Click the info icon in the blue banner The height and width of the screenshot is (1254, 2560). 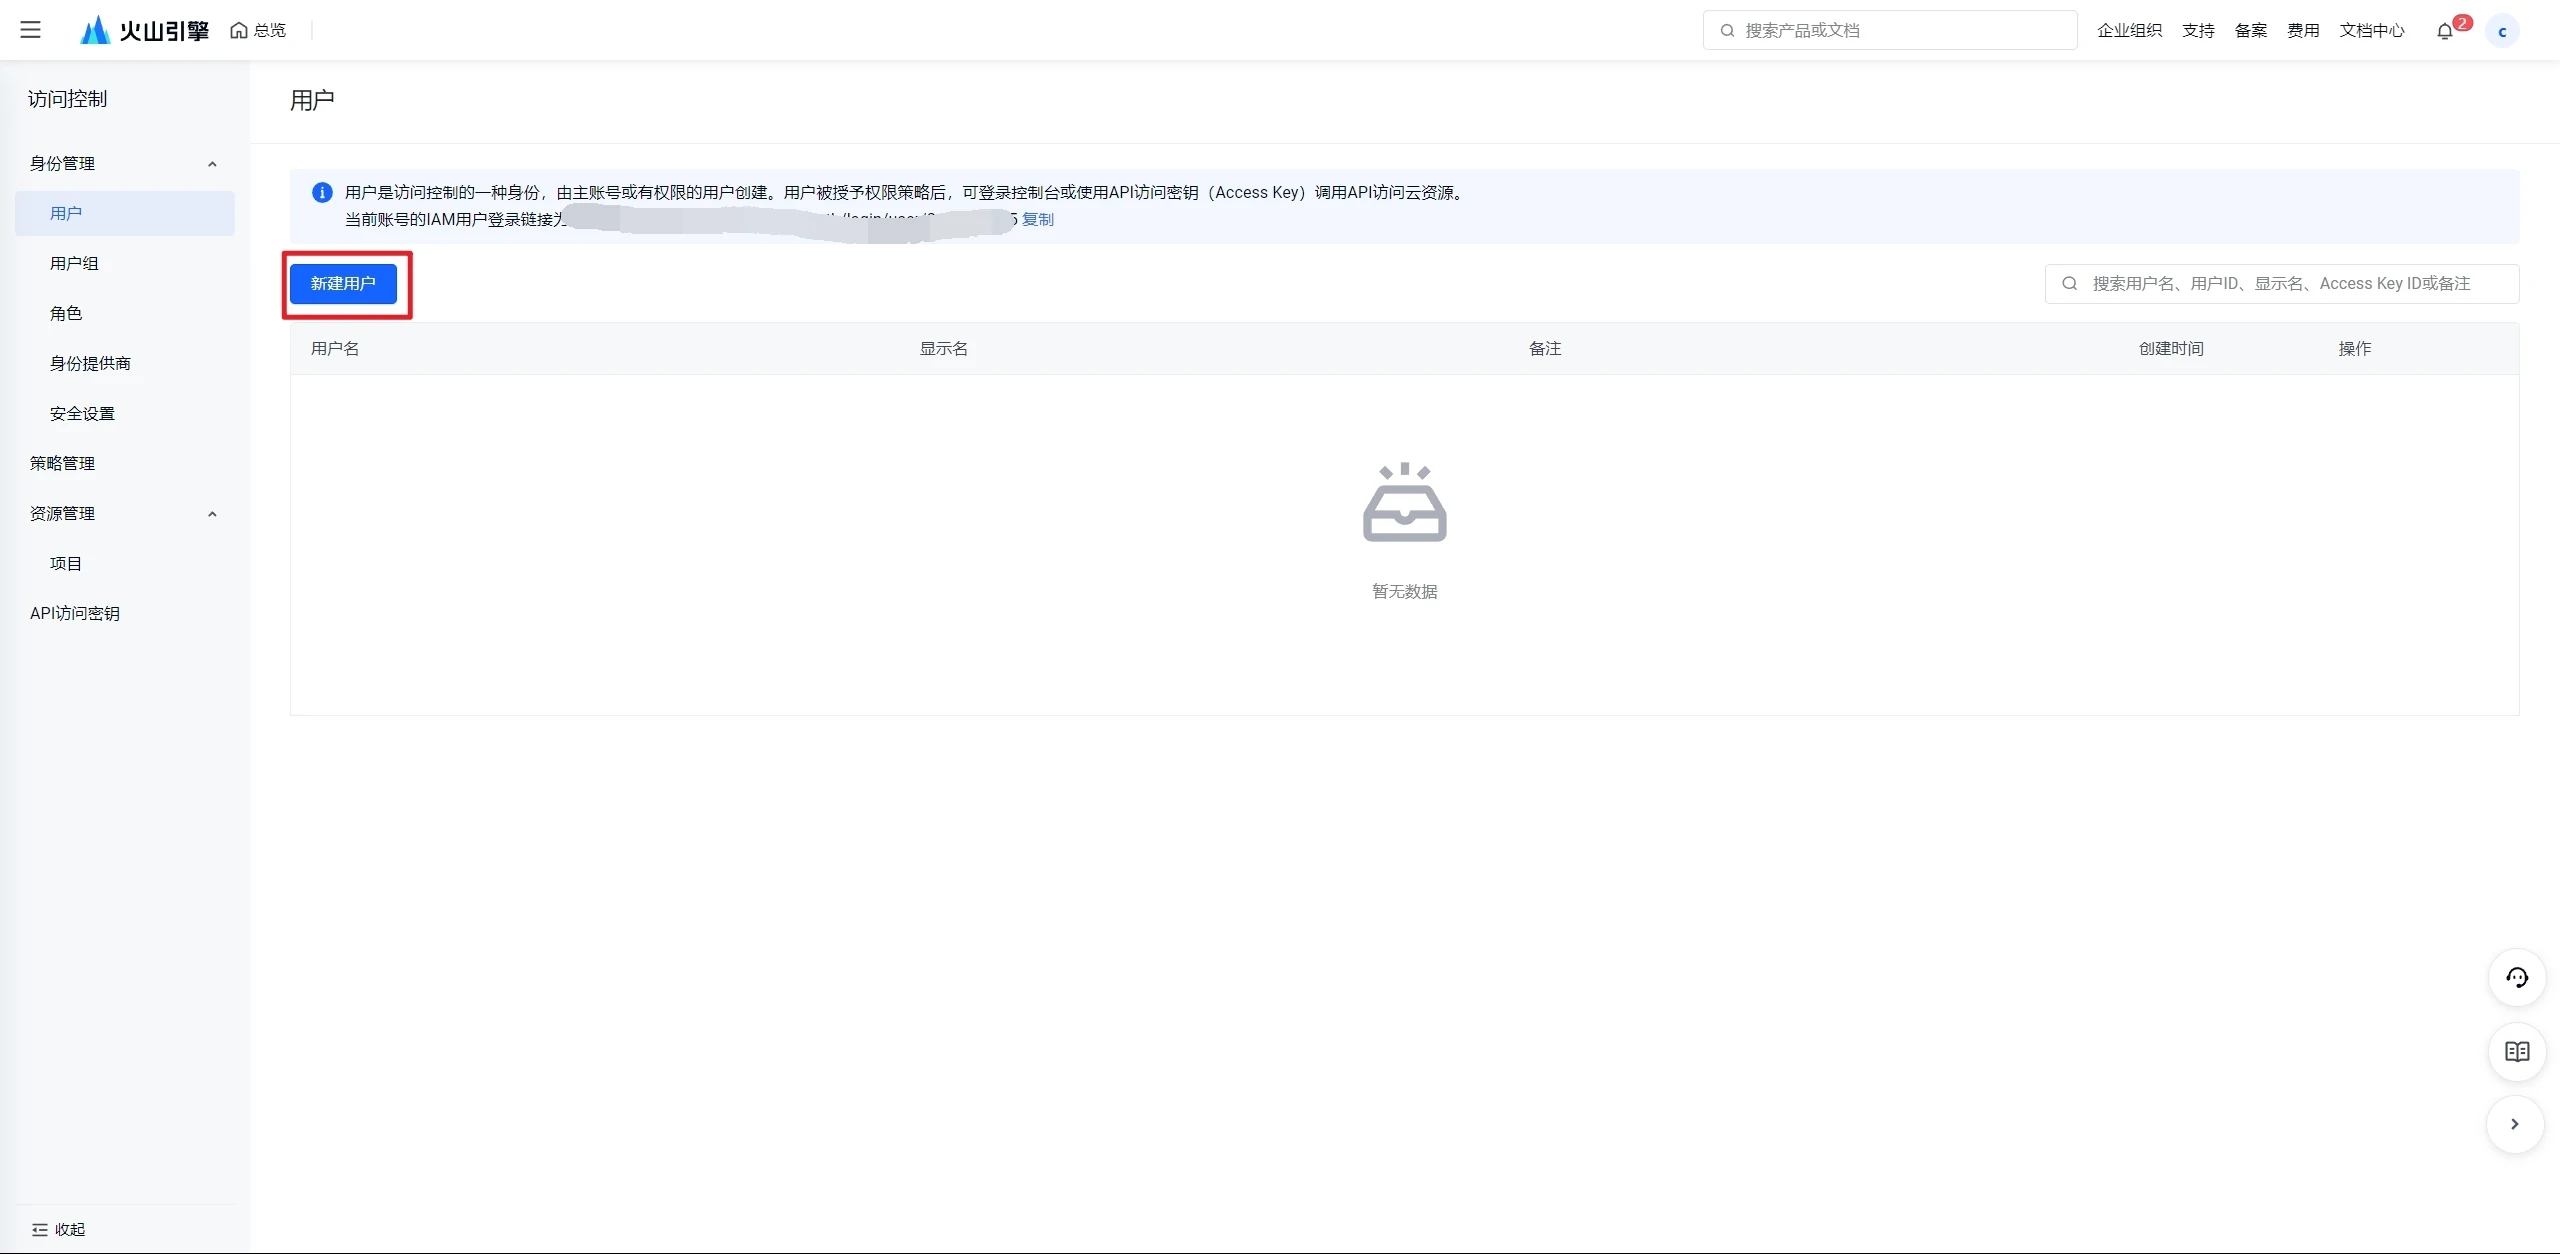(321, 192)
